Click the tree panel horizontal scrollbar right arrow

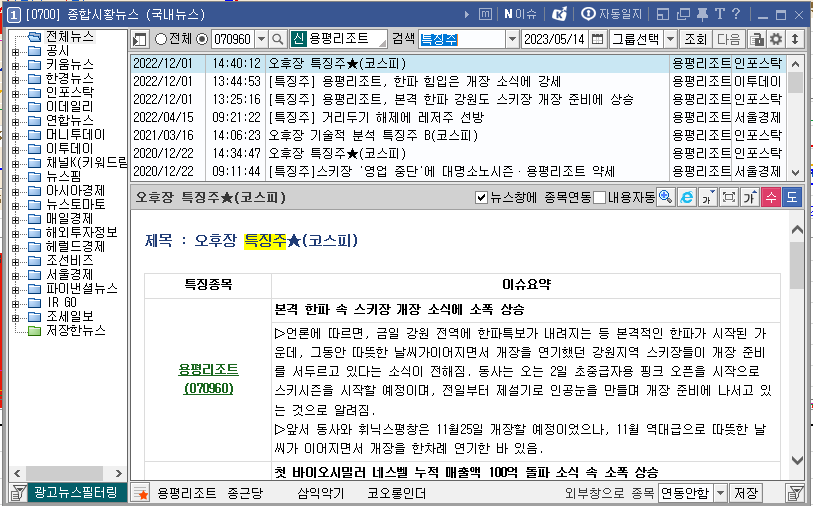click(118, 473)
